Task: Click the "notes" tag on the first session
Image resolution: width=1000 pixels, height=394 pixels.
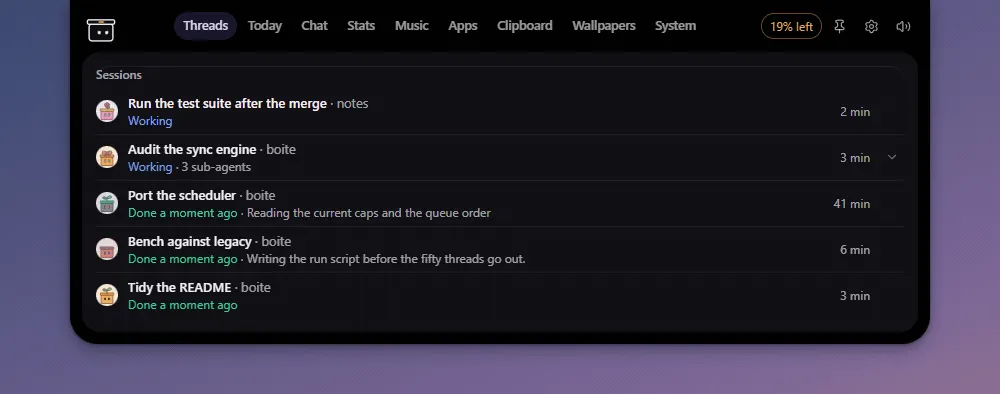Action: (x=352, y=103)
